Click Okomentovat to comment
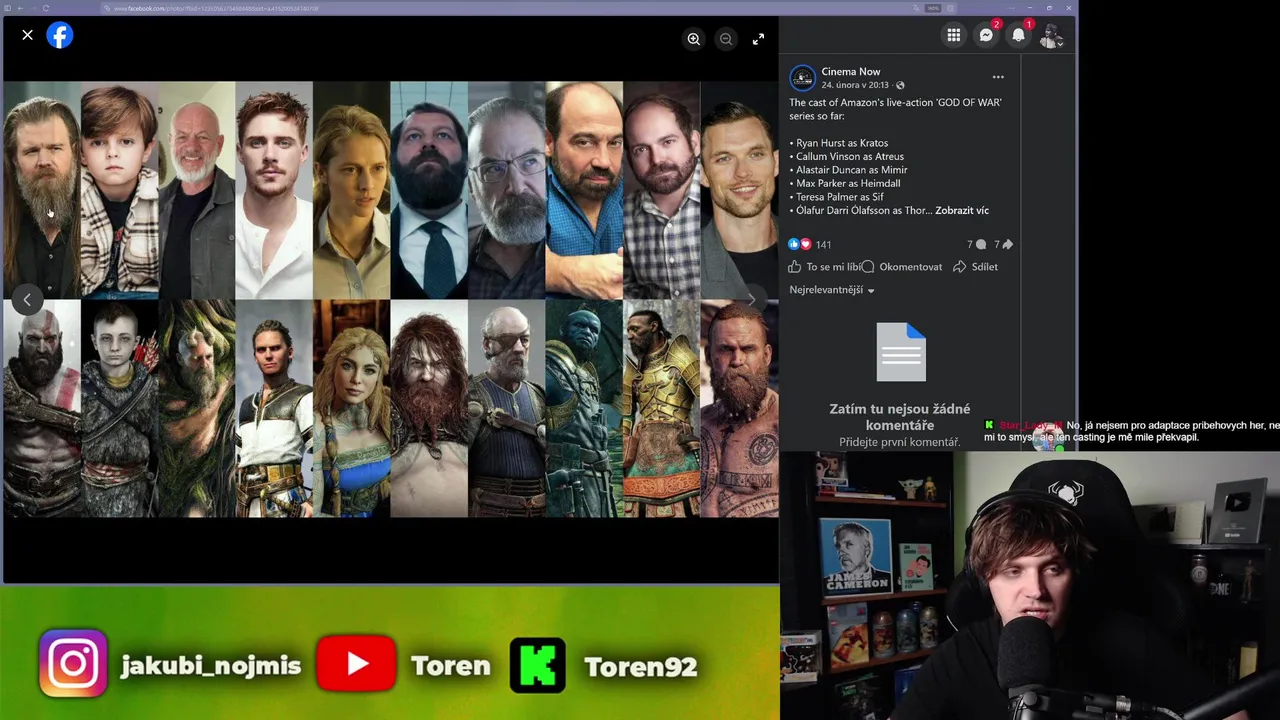The height and width of the screenshot is (720, 1280). [x=902, y=267]
